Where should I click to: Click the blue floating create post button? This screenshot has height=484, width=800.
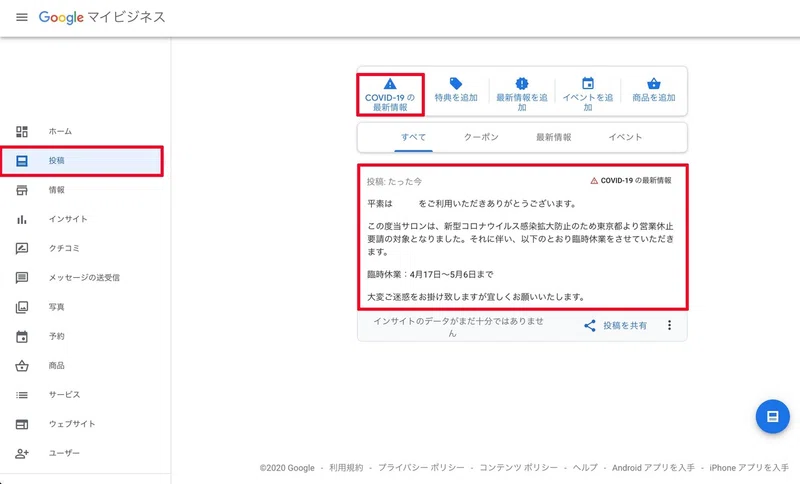pyautogui.click(x=772, y=416)
